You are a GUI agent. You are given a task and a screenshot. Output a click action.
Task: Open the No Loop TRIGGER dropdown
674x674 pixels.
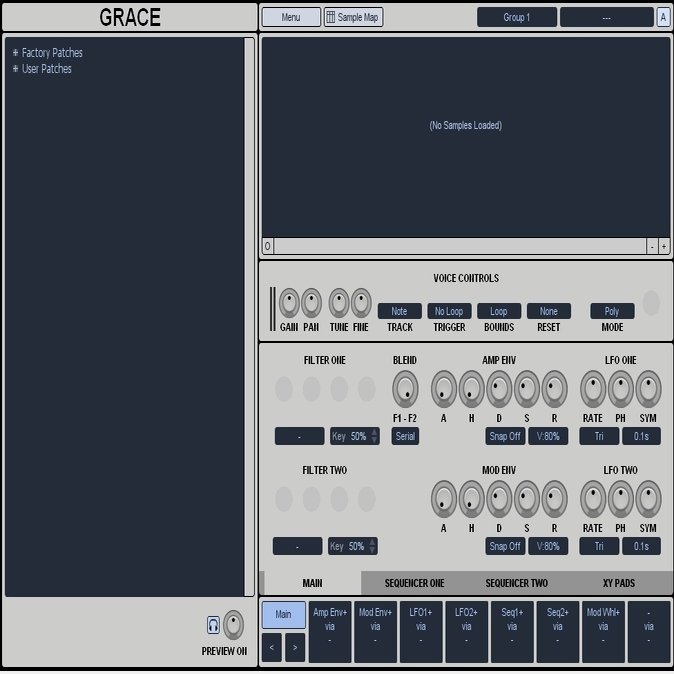(449, 311)
